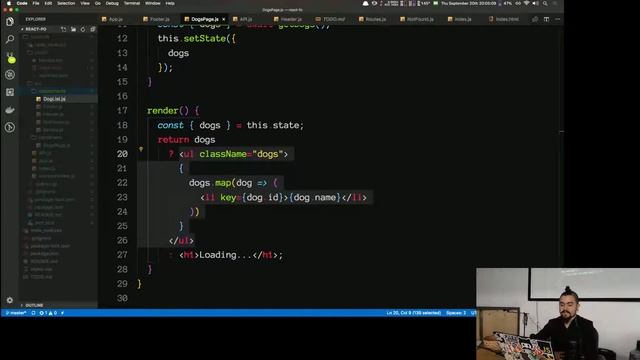Close the DogsPage.js tab with its X
Viewport: 640px width, 360px height.
[224, 19]
